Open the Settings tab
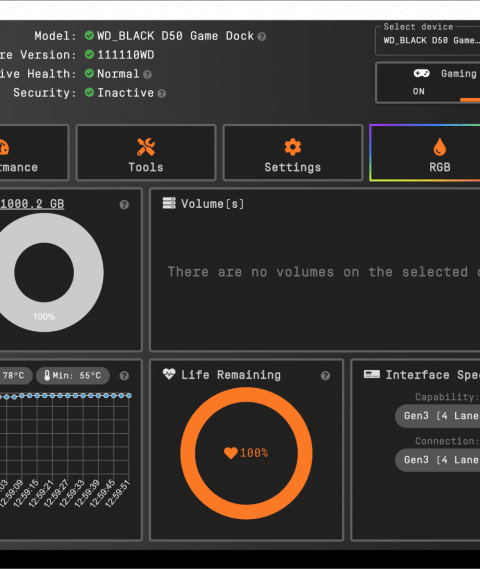Screen dimensions: 480x569 tap(293, 152)
